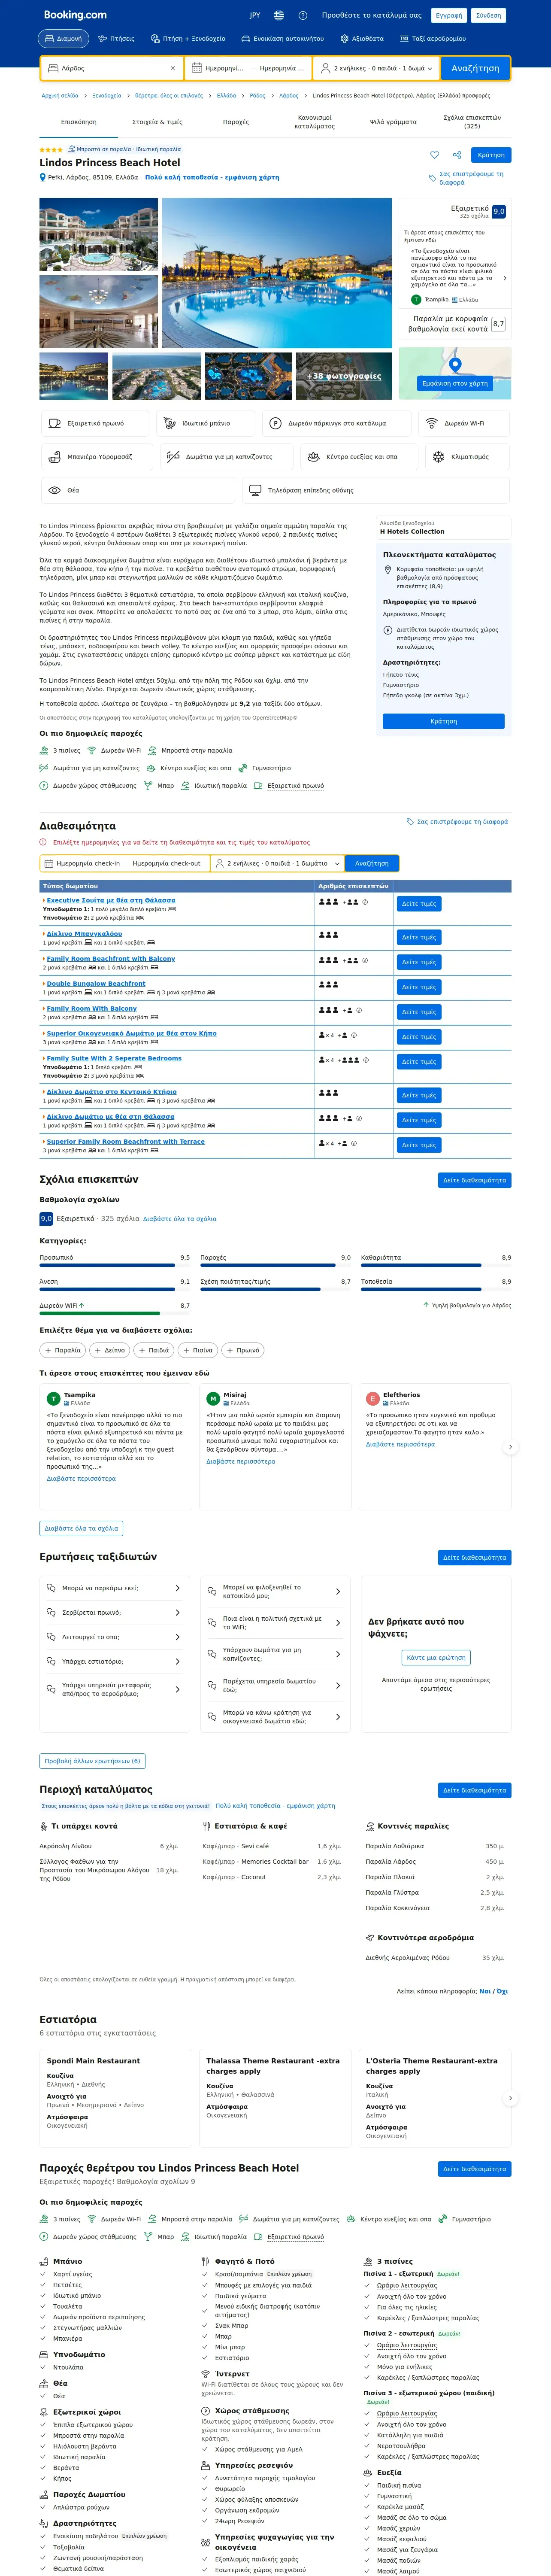Open the Booking.com logo home link
551x2576 pixels.
click(75, 15)
